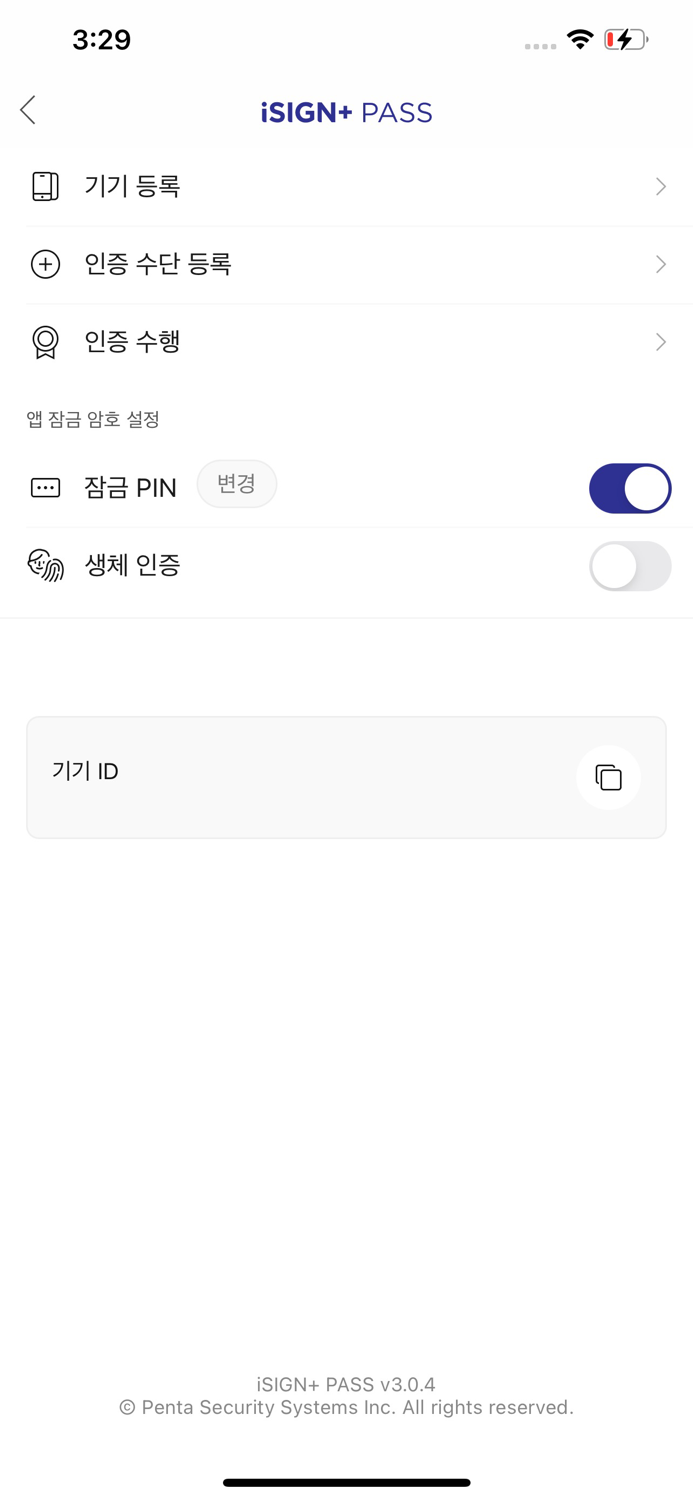693x1500 pixels.
Task: Click the charging battery icon
Action: [623, 39]
